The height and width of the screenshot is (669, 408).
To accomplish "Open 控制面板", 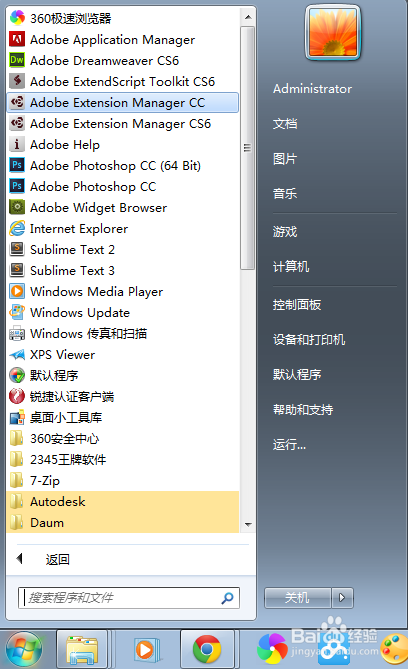I will coord(297,305).
